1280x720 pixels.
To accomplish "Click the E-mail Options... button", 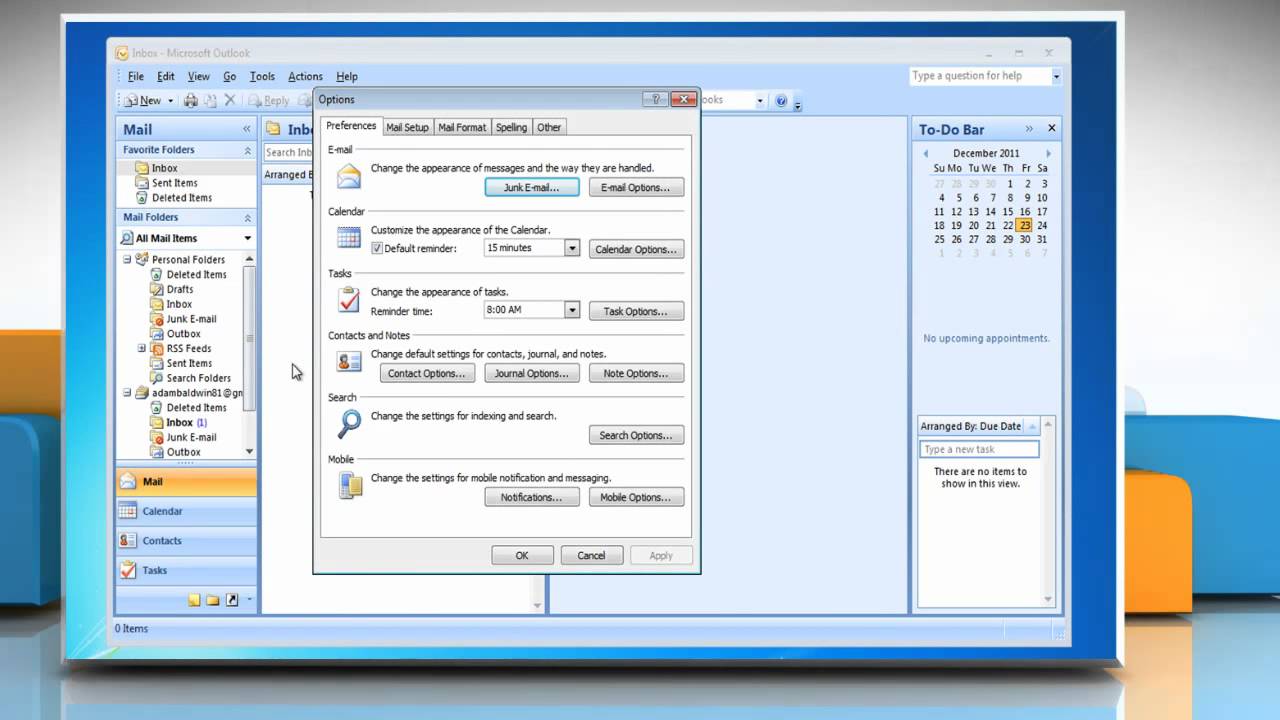I will 636,187.
